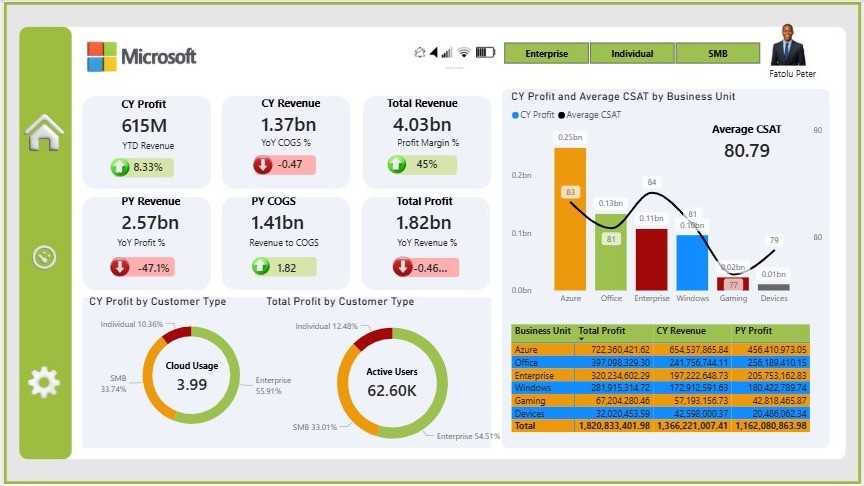Screen dimensions: 864x486
Task: Click the Enterprise 54.51% donut label
Action: click(468, 436)
